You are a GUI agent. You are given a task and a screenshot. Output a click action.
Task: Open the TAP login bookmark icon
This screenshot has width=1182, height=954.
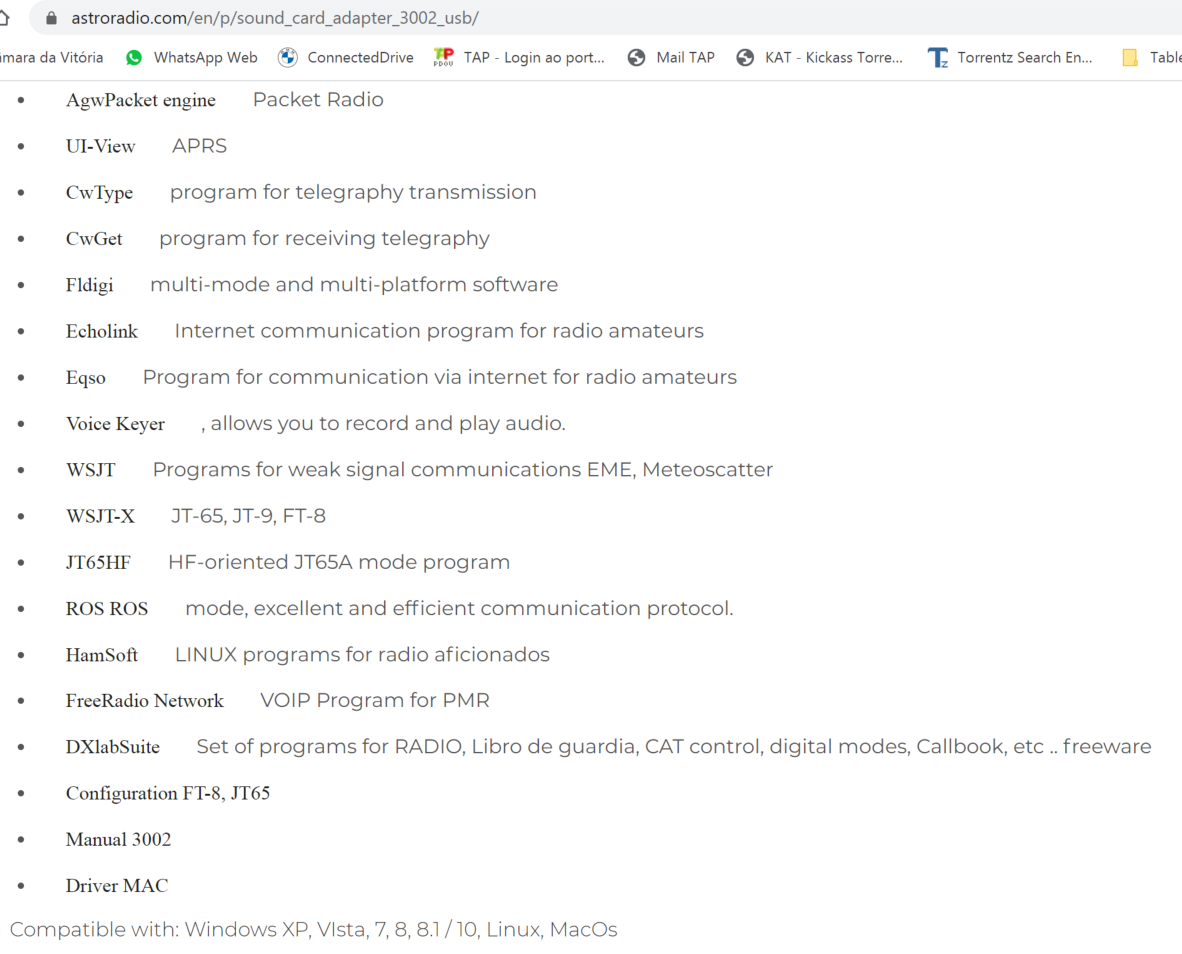tap(444, 57)
